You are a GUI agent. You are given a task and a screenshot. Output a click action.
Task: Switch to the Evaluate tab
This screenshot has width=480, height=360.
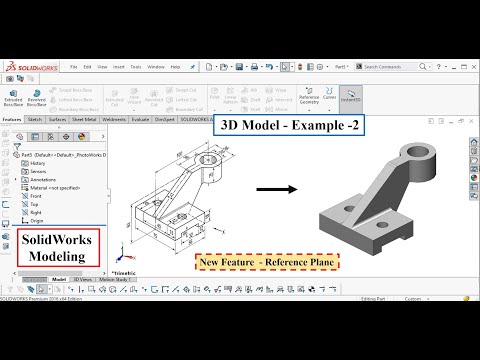coord(140,119)
